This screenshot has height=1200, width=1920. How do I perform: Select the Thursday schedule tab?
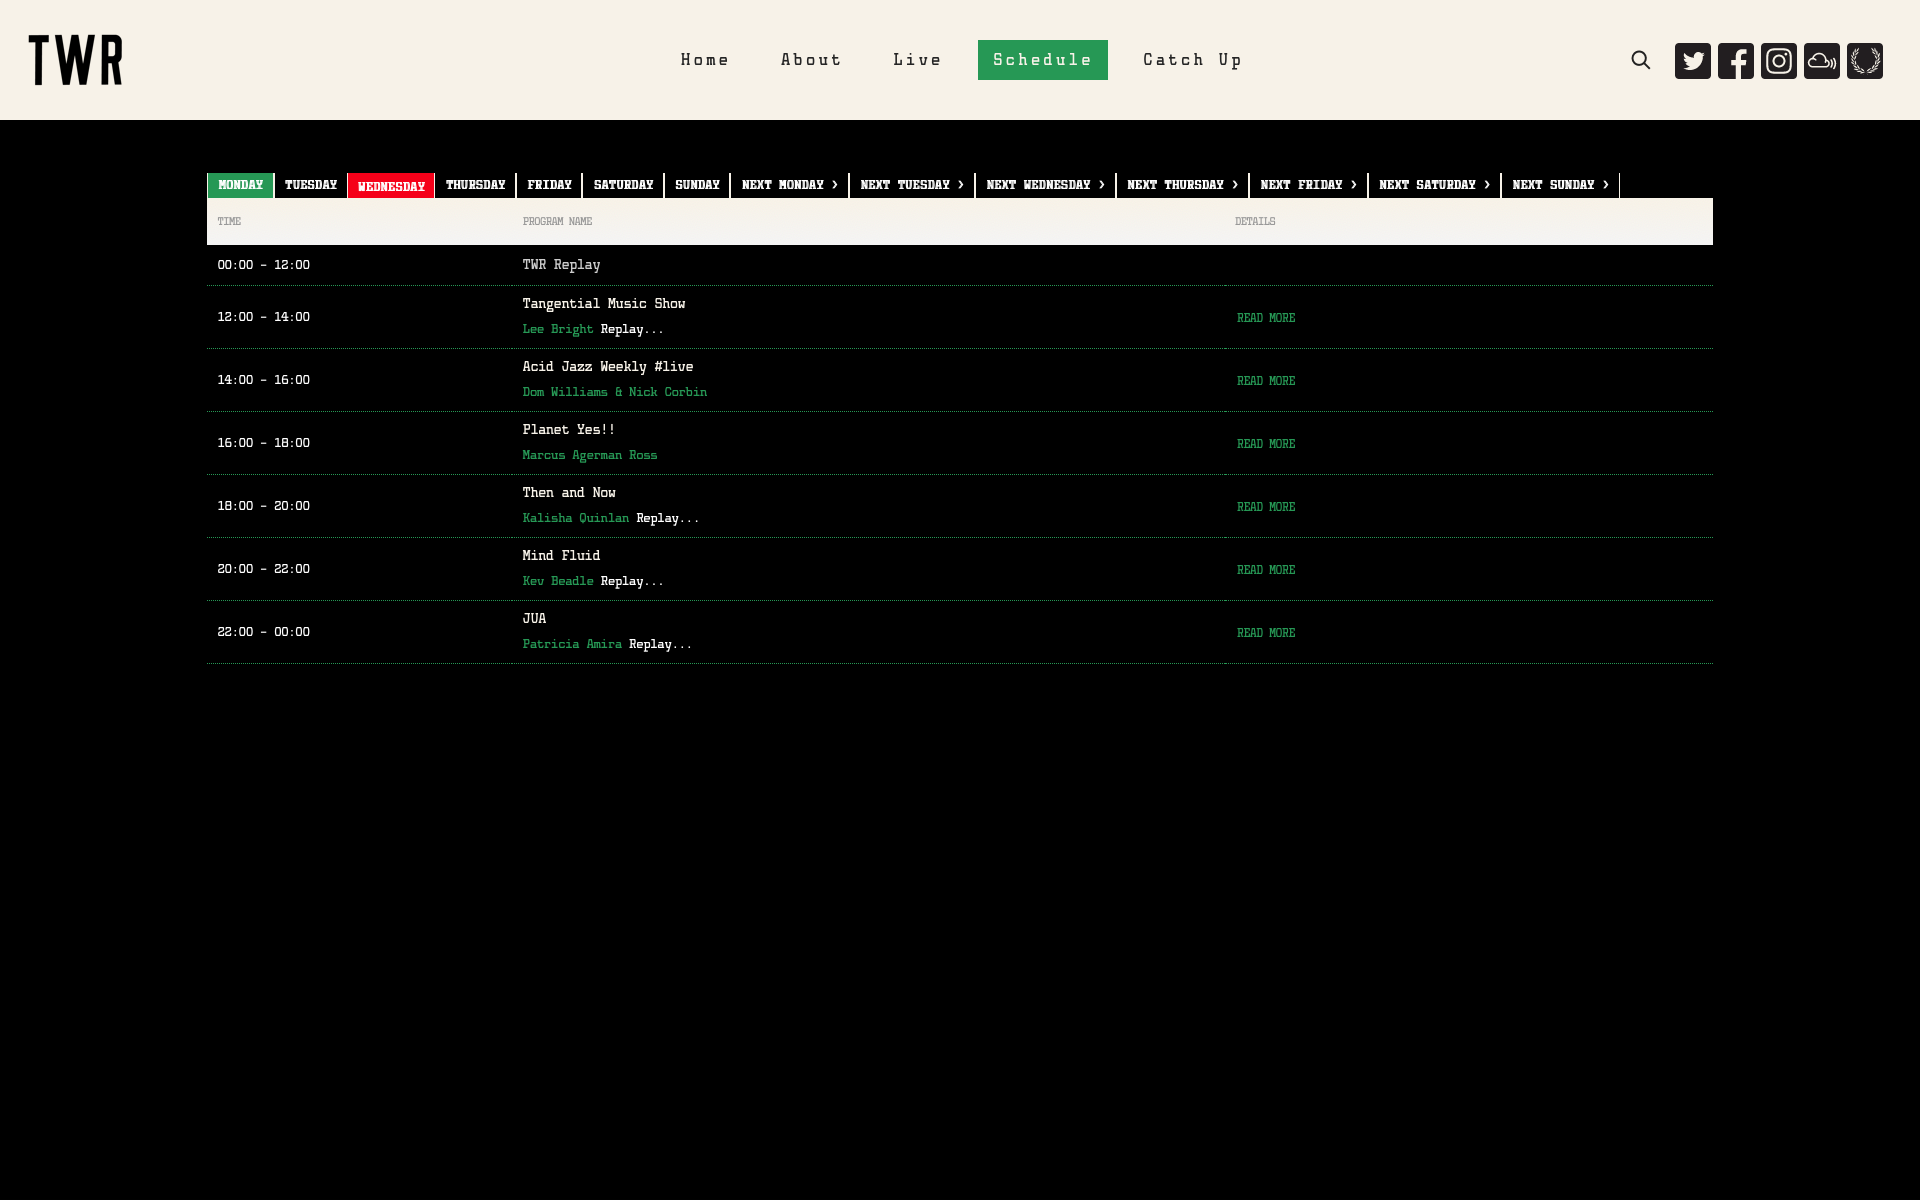click(475, 185)
